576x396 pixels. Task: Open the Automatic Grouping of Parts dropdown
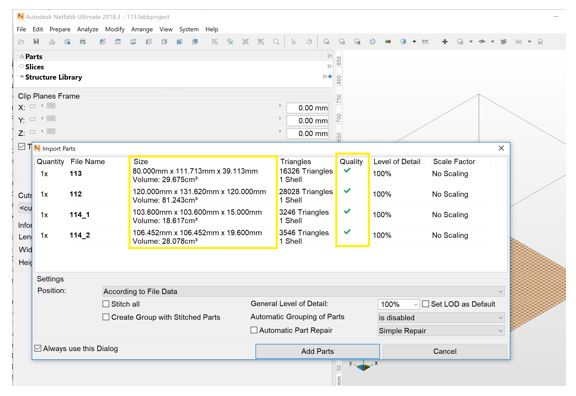[x=441, y=317]
